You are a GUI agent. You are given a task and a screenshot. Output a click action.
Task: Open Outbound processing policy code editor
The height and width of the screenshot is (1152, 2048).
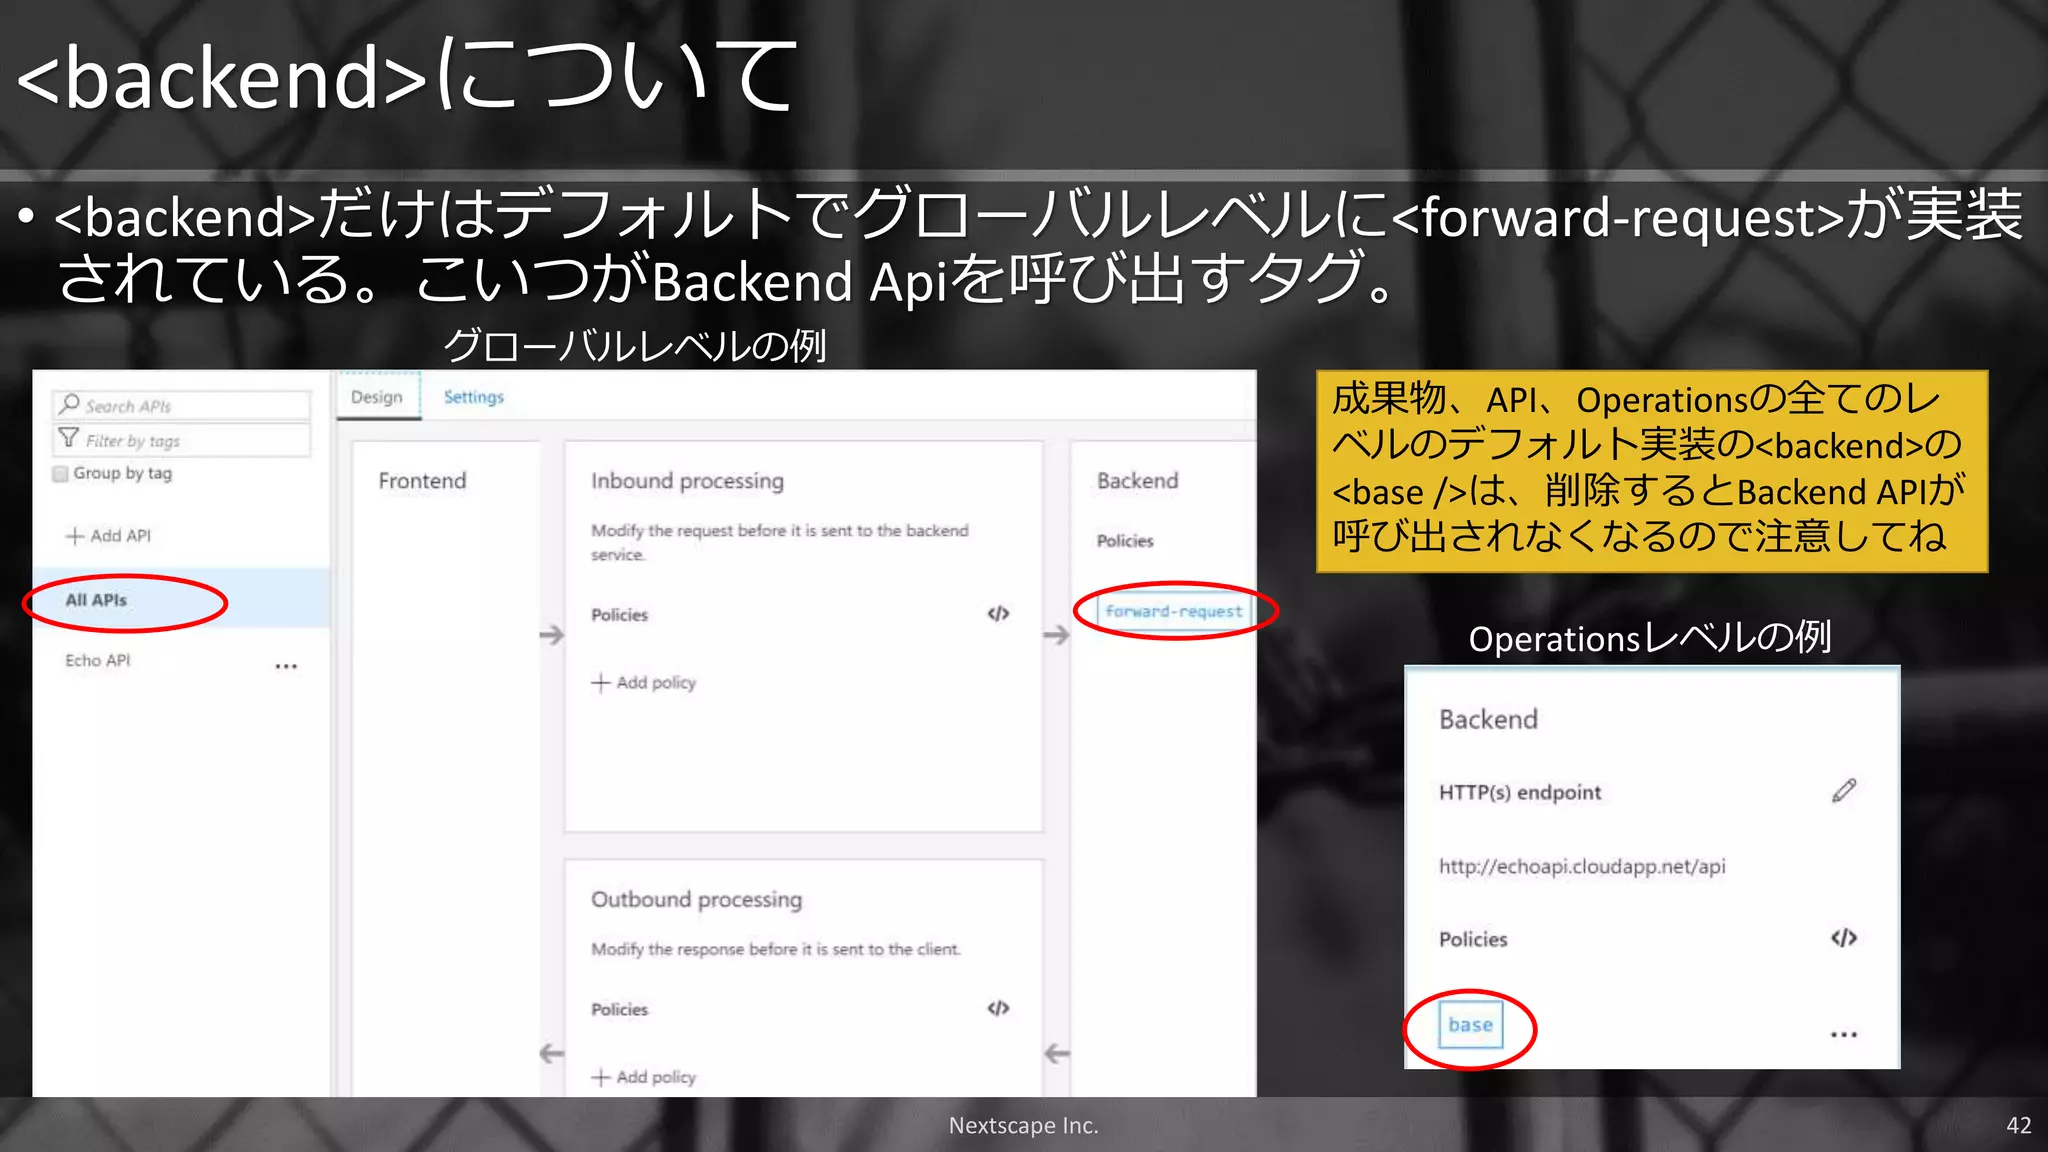tap(998, 1008)
